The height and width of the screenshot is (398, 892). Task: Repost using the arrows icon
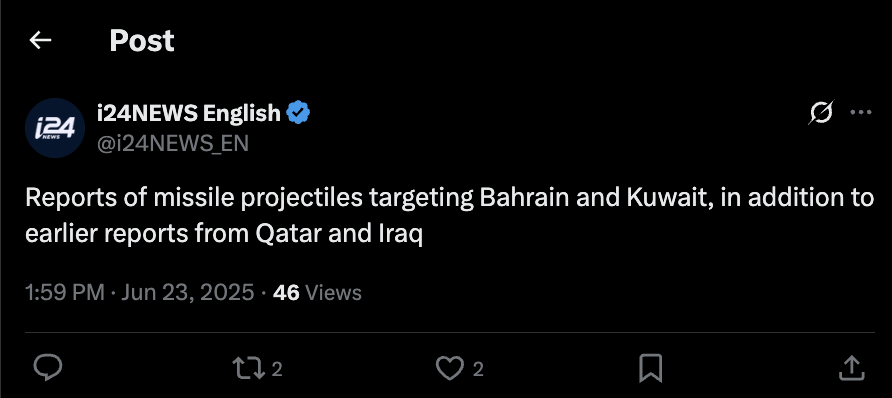(249, 368)
